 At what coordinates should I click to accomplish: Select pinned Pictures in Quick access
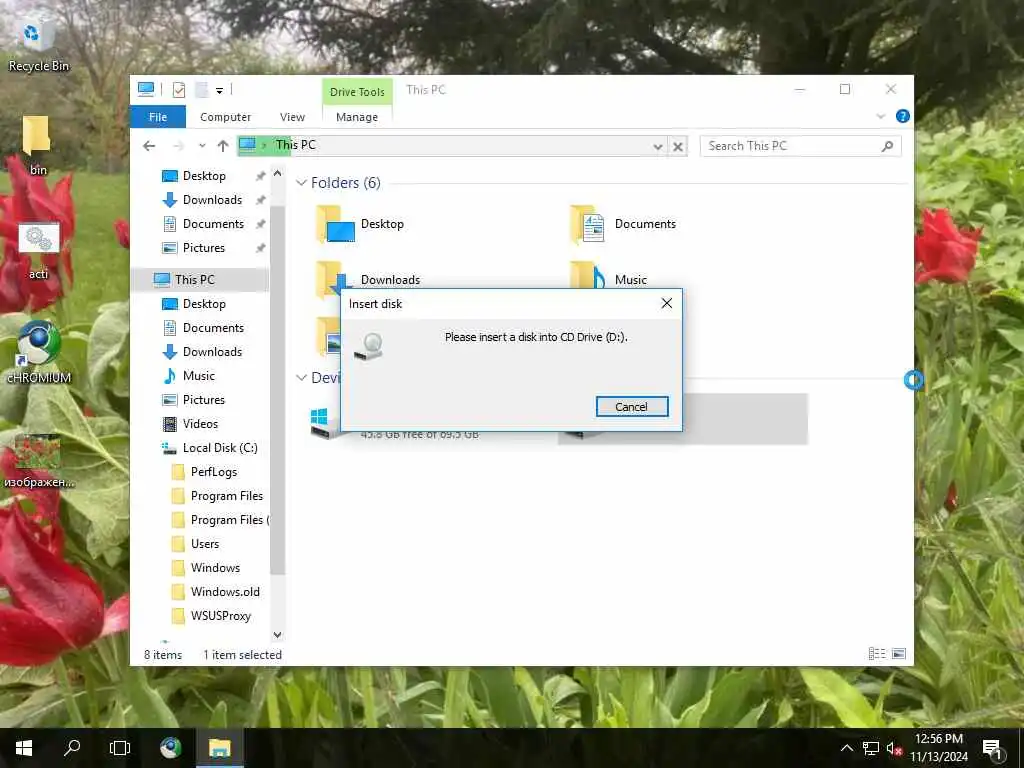203,248
